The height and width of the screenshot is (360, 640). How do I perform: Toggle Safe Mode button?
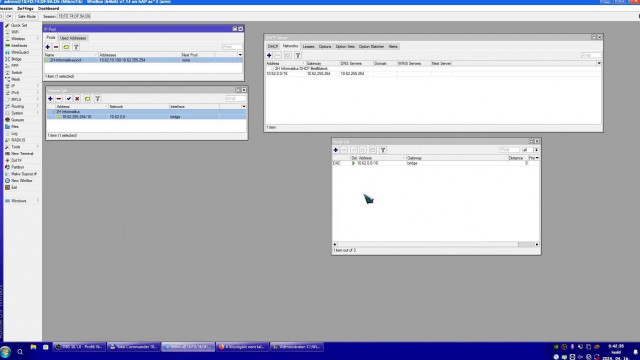tap(27, 16)
